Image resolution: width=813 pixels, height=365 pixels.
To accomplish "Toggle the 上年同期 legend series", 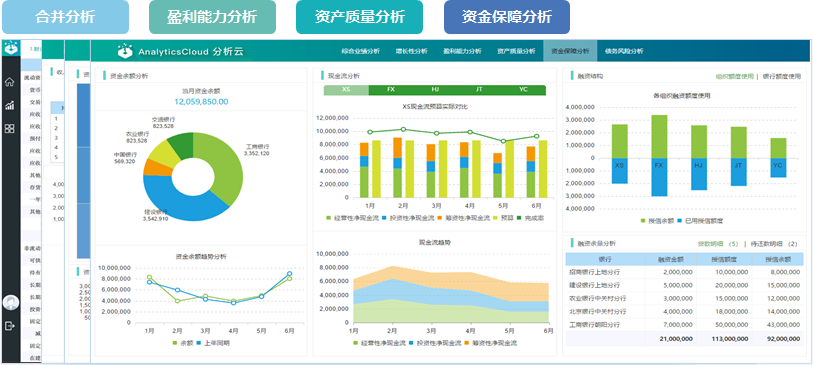I will click(x=214, y=343).
